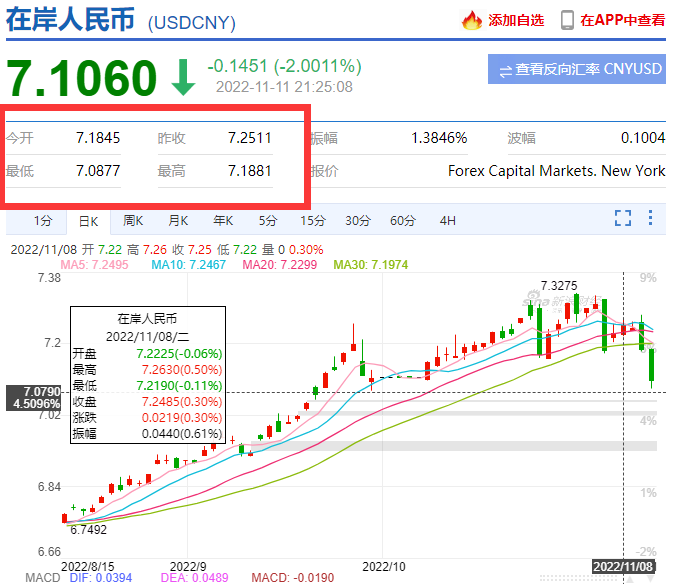
Task: Select the 月K monthly chart tab
Action: tap(178, 220)
